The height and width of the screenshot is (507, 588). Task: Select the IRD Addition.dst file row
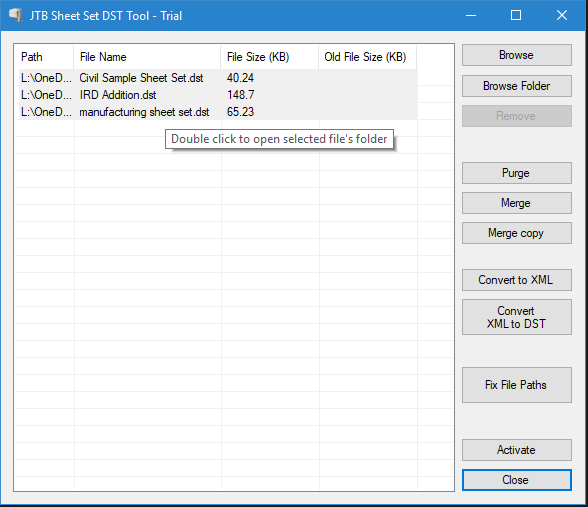point(218,95)
